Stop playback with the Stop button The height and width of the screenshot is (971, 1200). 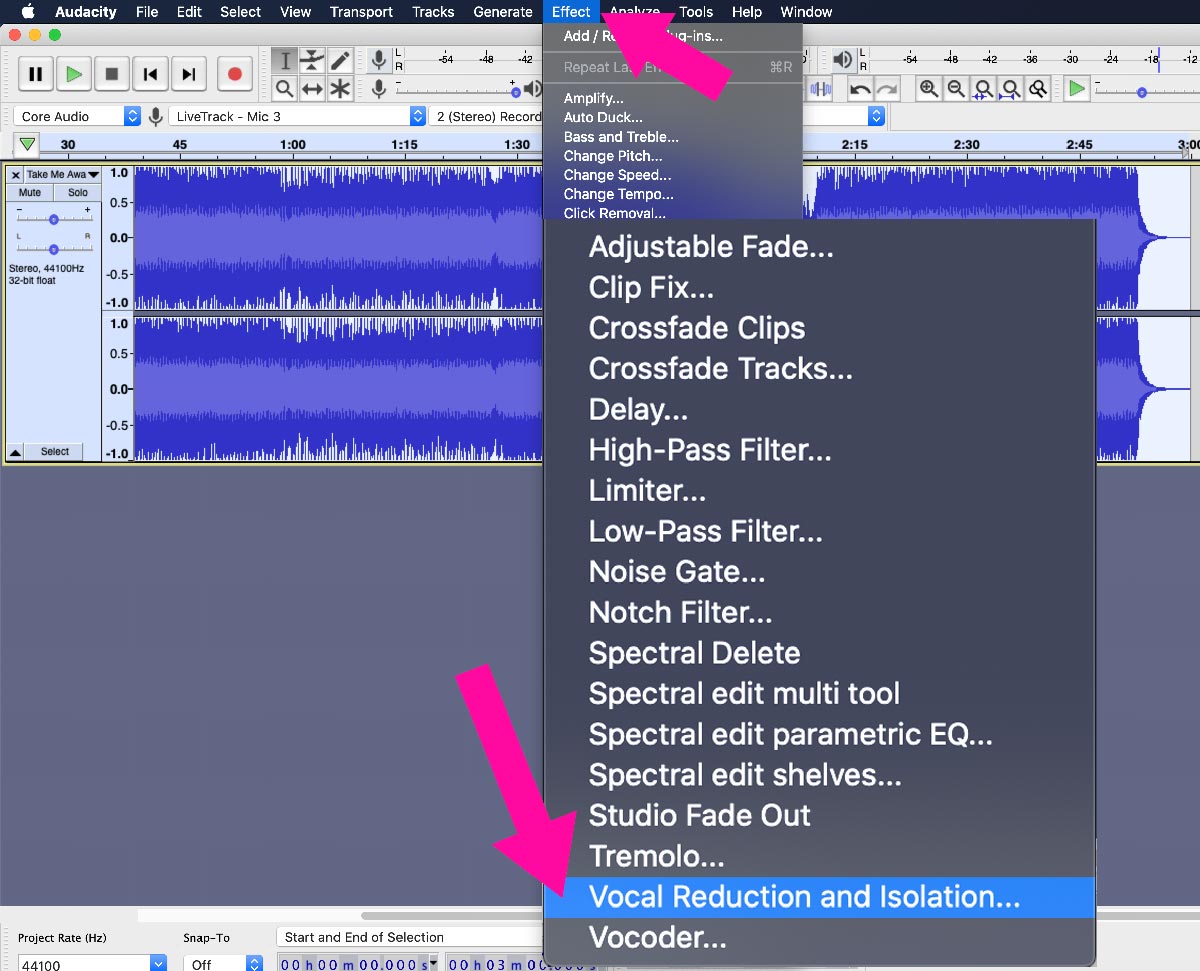[x=112, y=74]
